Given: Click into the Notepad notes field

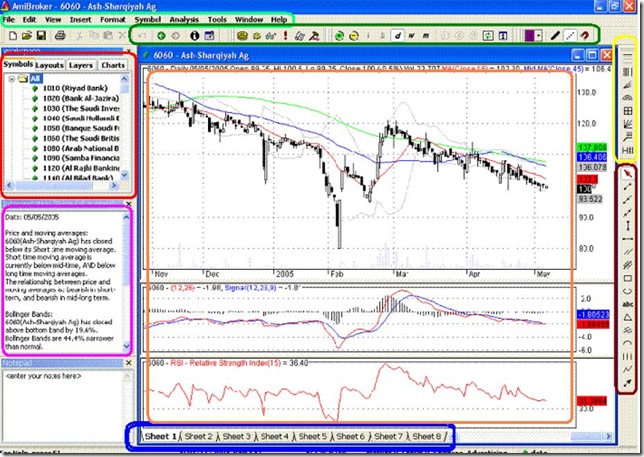Looking at the screenshot, I should coord(64,406).
